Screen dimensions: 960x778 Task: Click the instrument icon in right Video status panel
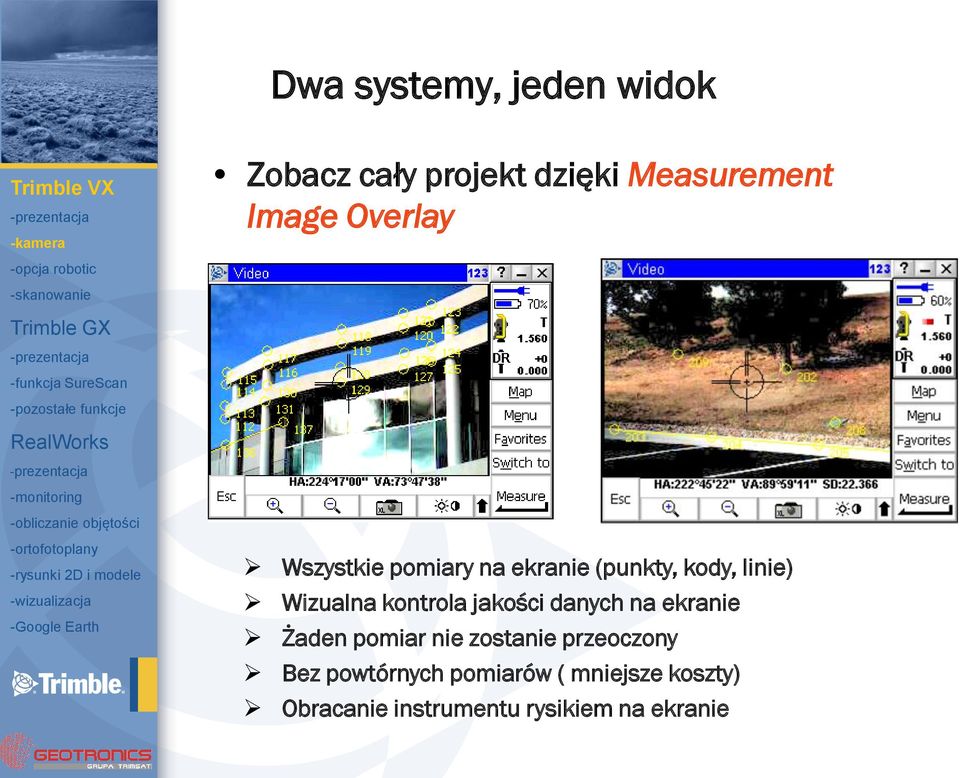[904, 326]
